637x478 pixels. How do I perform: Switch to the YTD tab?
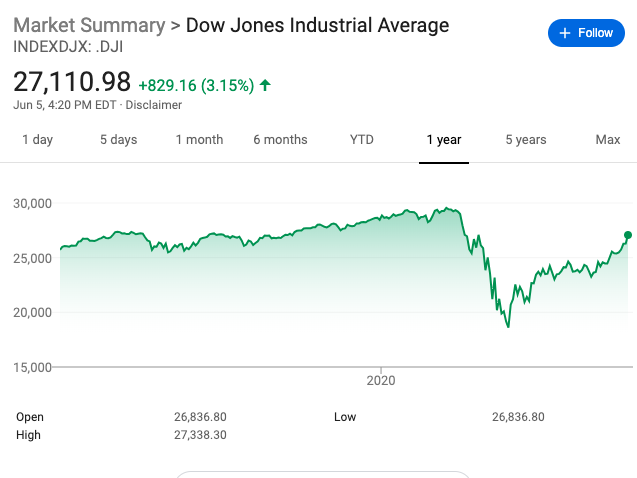(362, 140)
